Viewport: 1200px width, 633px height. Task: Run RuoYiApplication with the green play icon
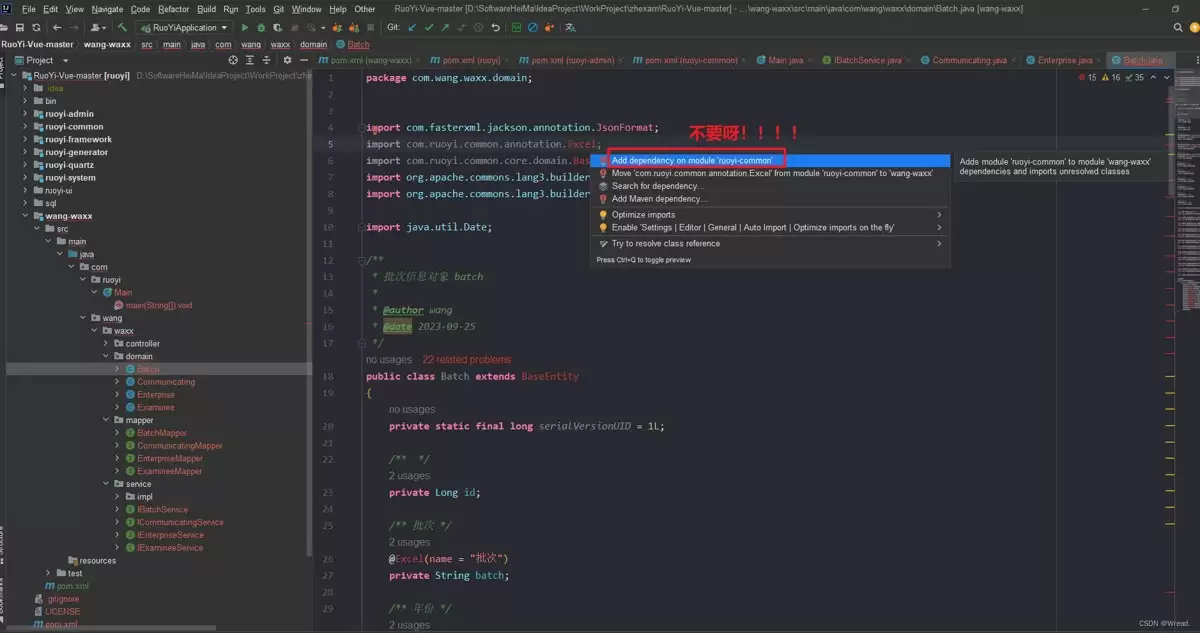point(244,27)
